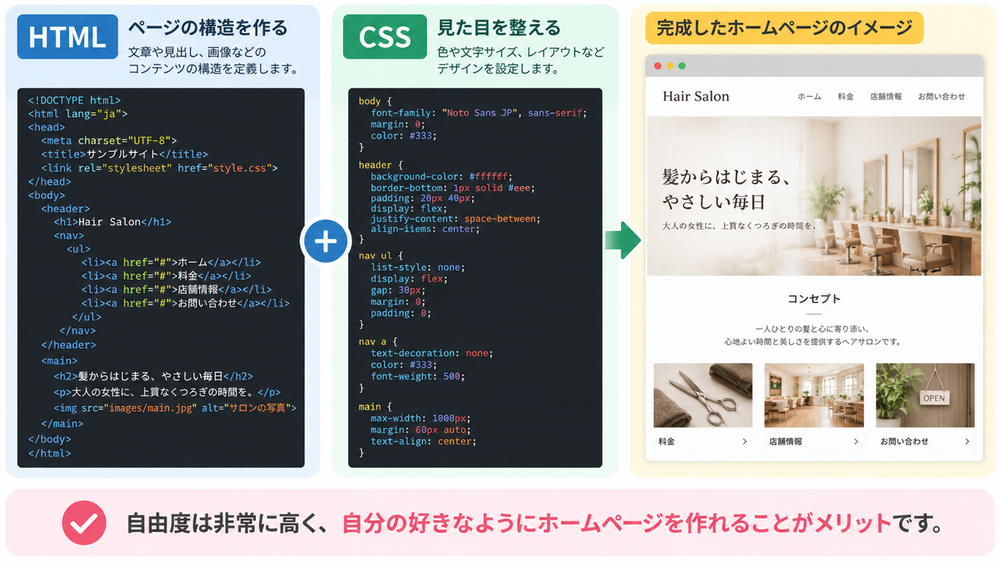Expand the 料金 card chevron
The height and width of the screenshot is (563, 1000).
click(744, 441)
